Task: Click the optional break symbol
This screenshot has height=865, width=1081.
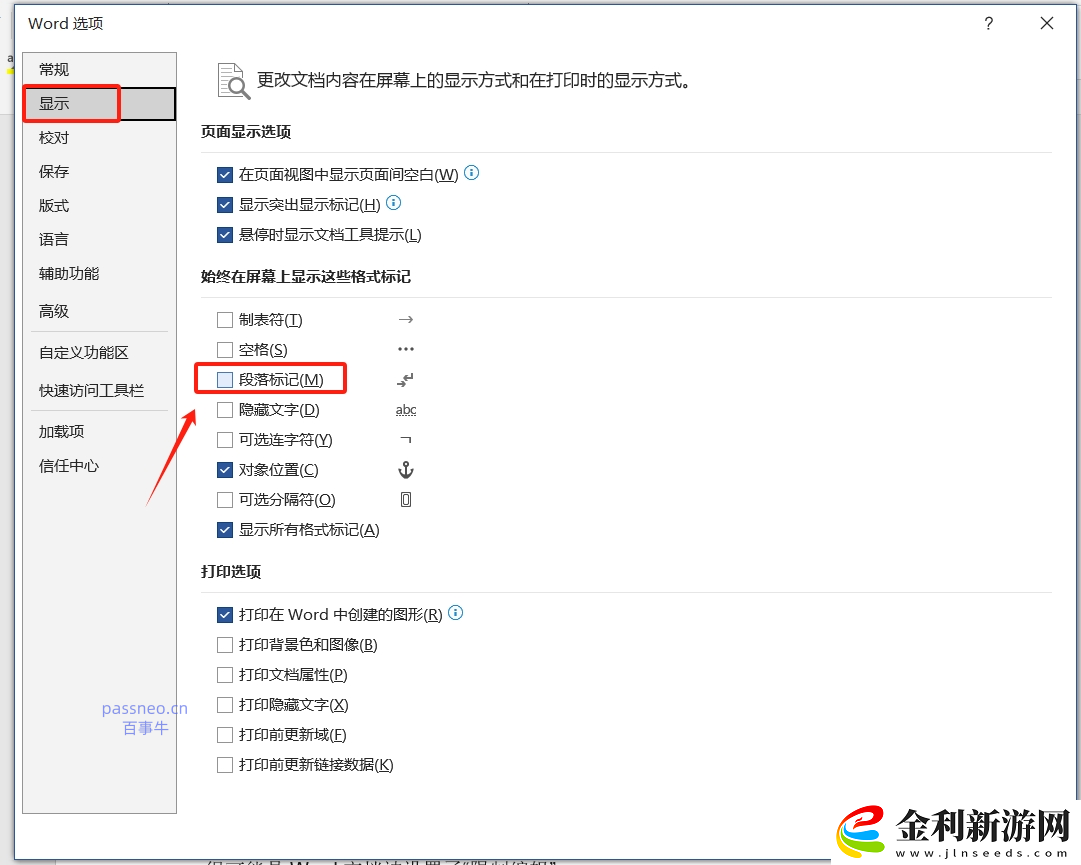Action: 406,500
